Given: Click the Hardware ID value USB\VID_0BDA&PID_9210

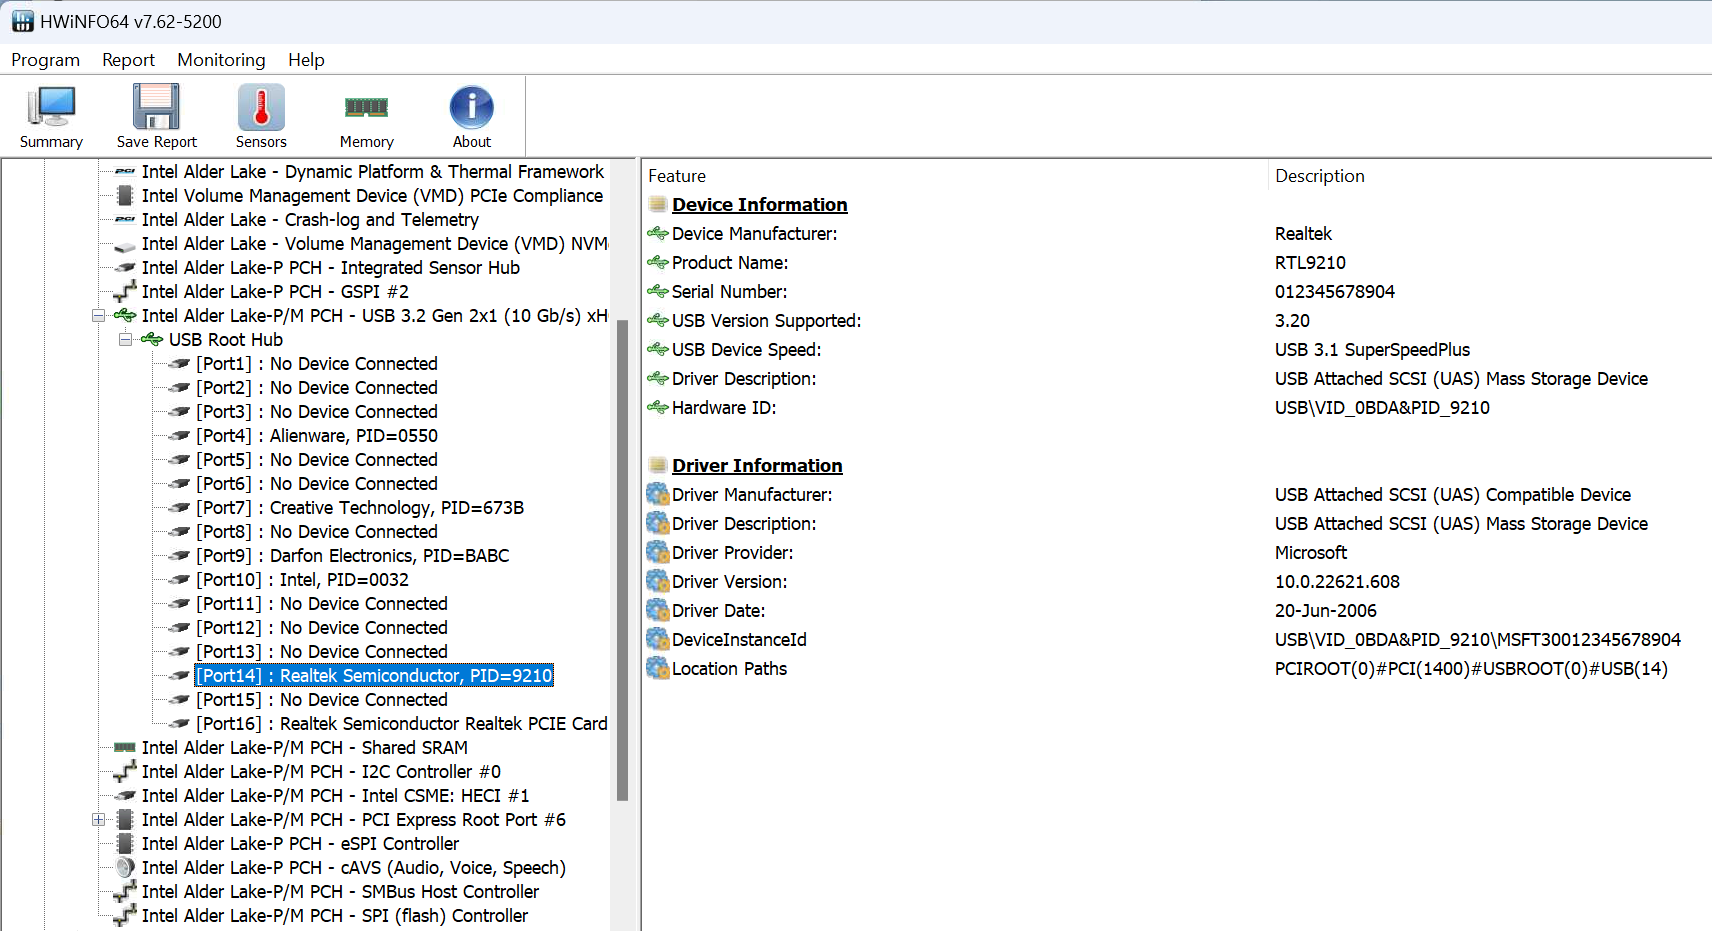Looking at the screenshot, I should pyautogui.click(x=1382, y=408).
